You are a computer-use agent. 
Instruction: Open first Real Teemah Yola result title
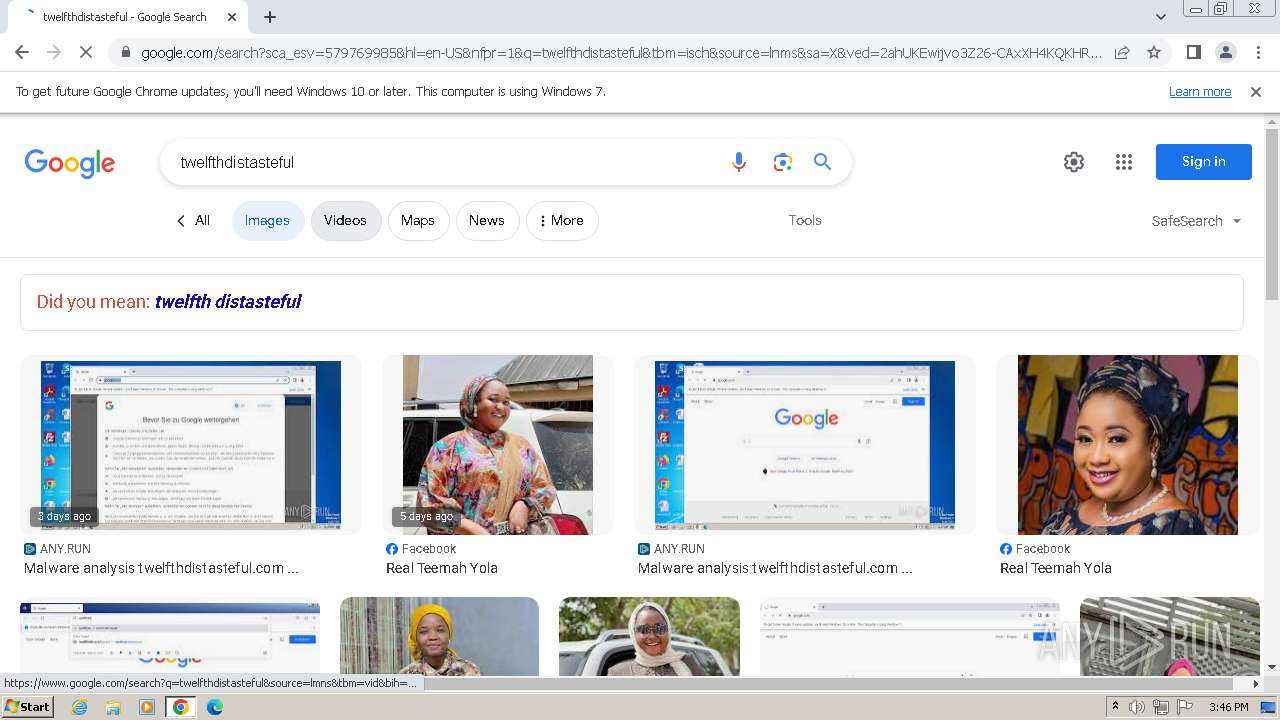coord(442,568)
